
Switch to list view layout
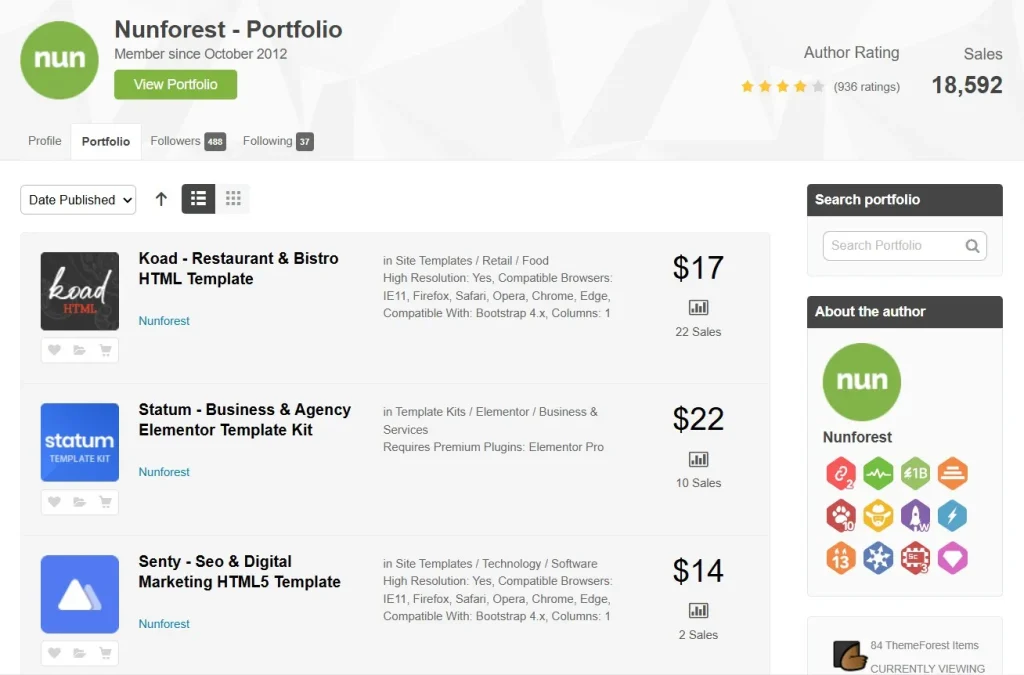(x=199, y=198)
